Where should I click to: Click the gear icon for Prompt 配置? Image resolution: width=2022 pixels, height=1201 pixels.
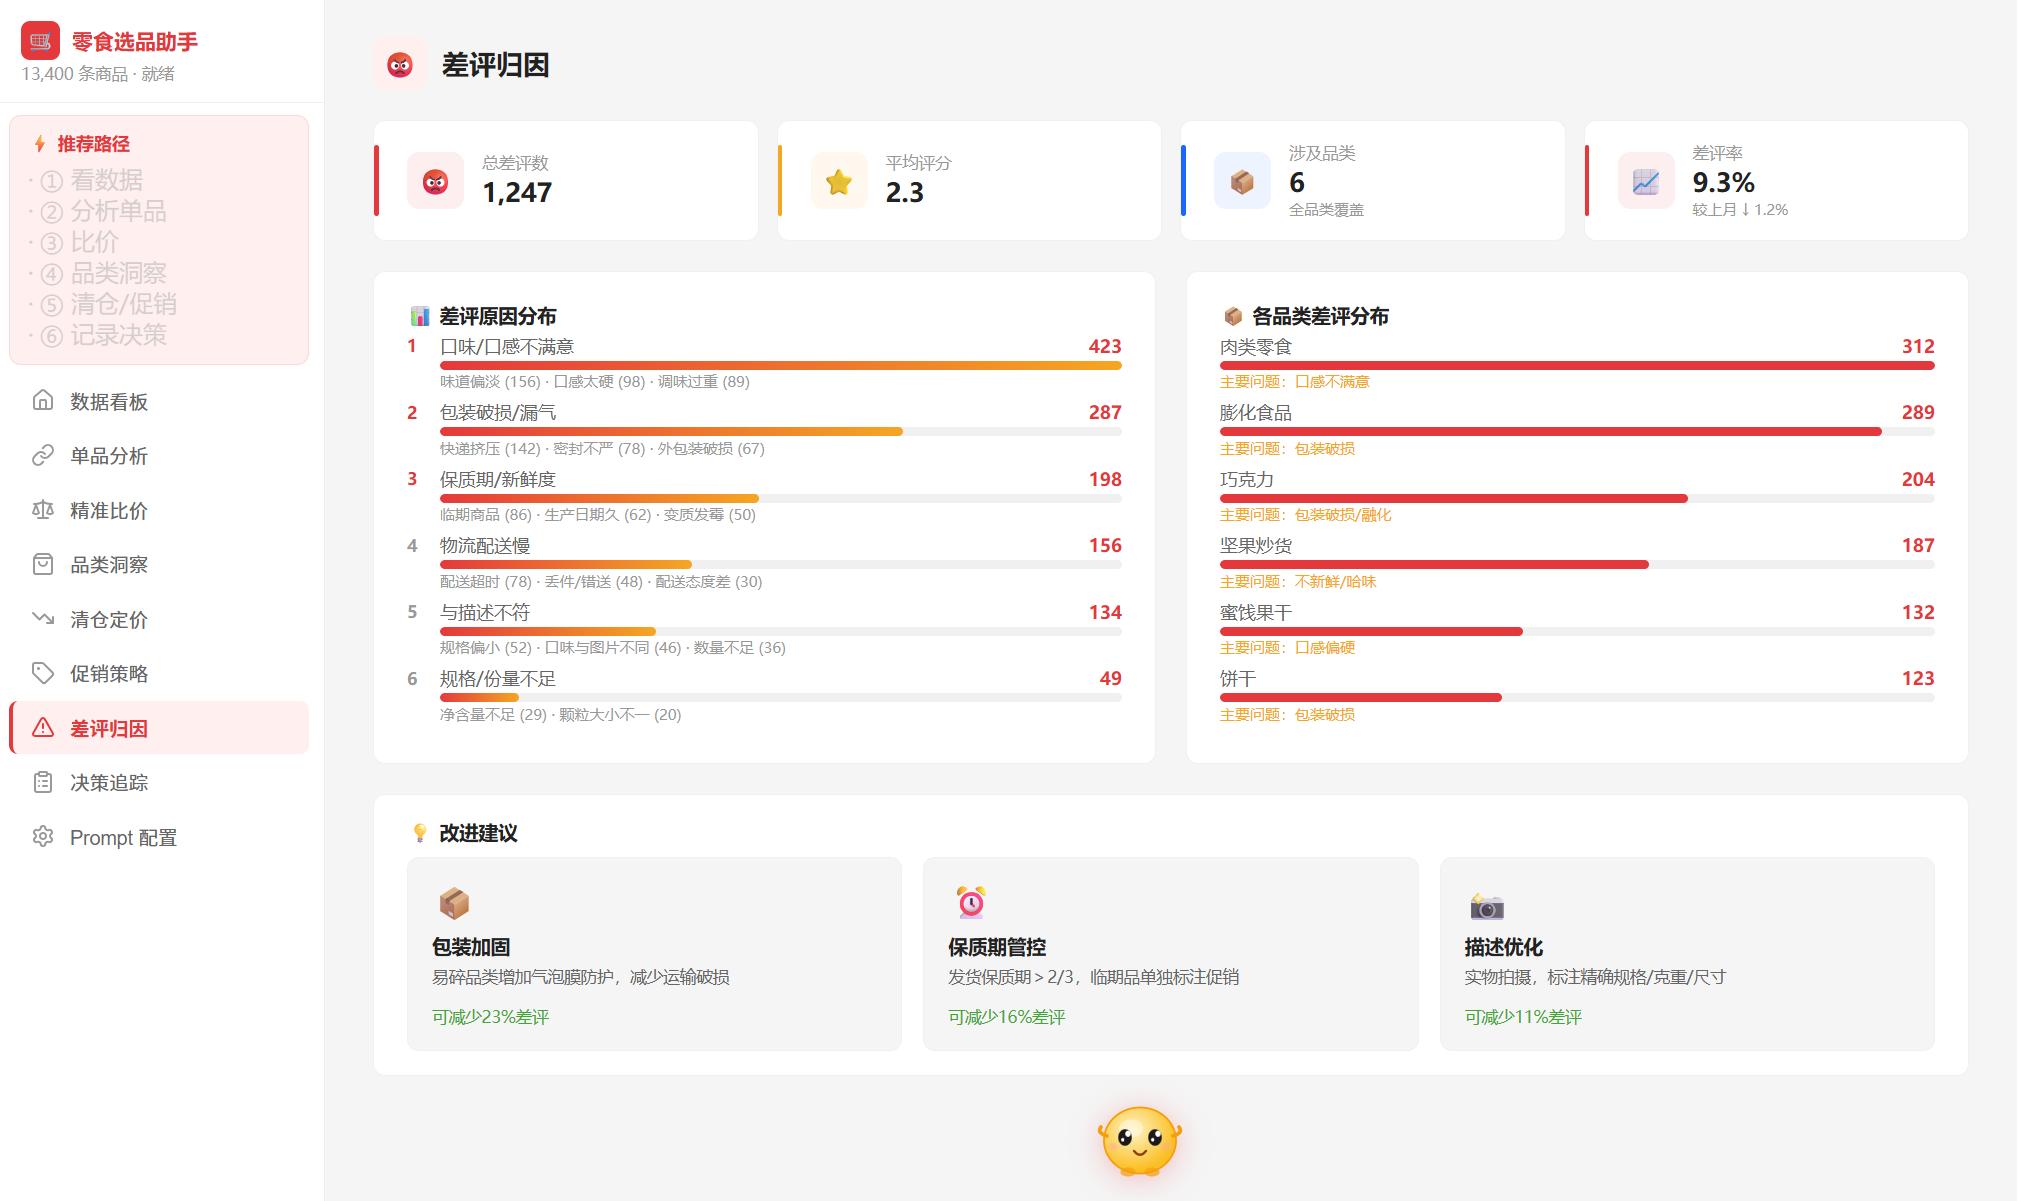point(43,837)
